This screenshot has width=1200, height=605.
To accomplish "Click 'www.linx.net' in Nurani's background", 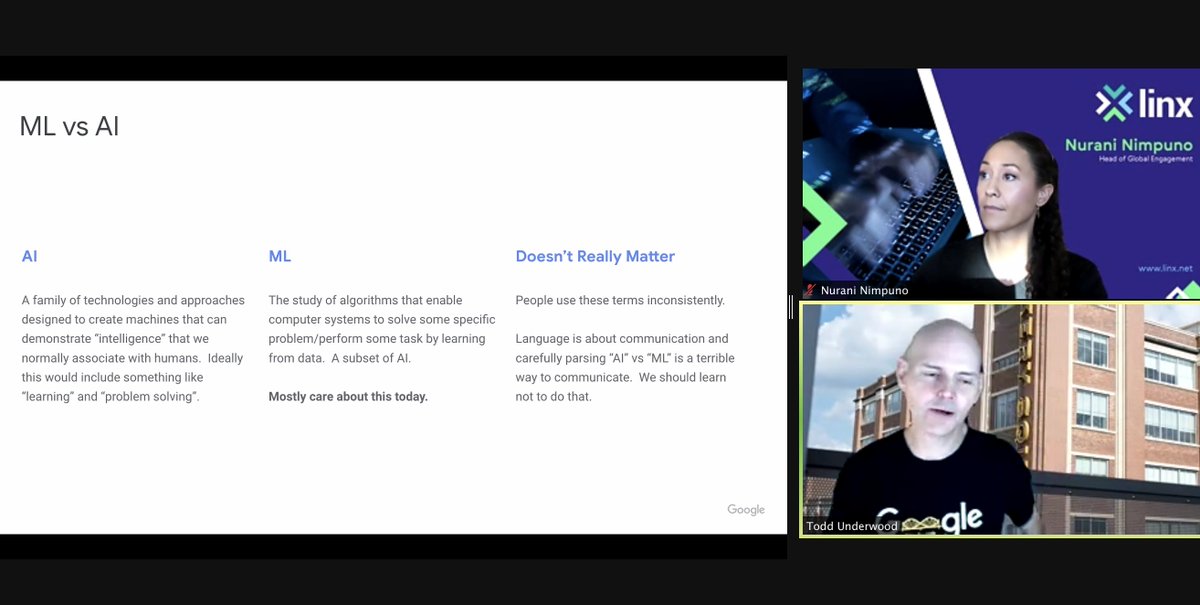I will pyautogui.click(x=1165, y=268).
